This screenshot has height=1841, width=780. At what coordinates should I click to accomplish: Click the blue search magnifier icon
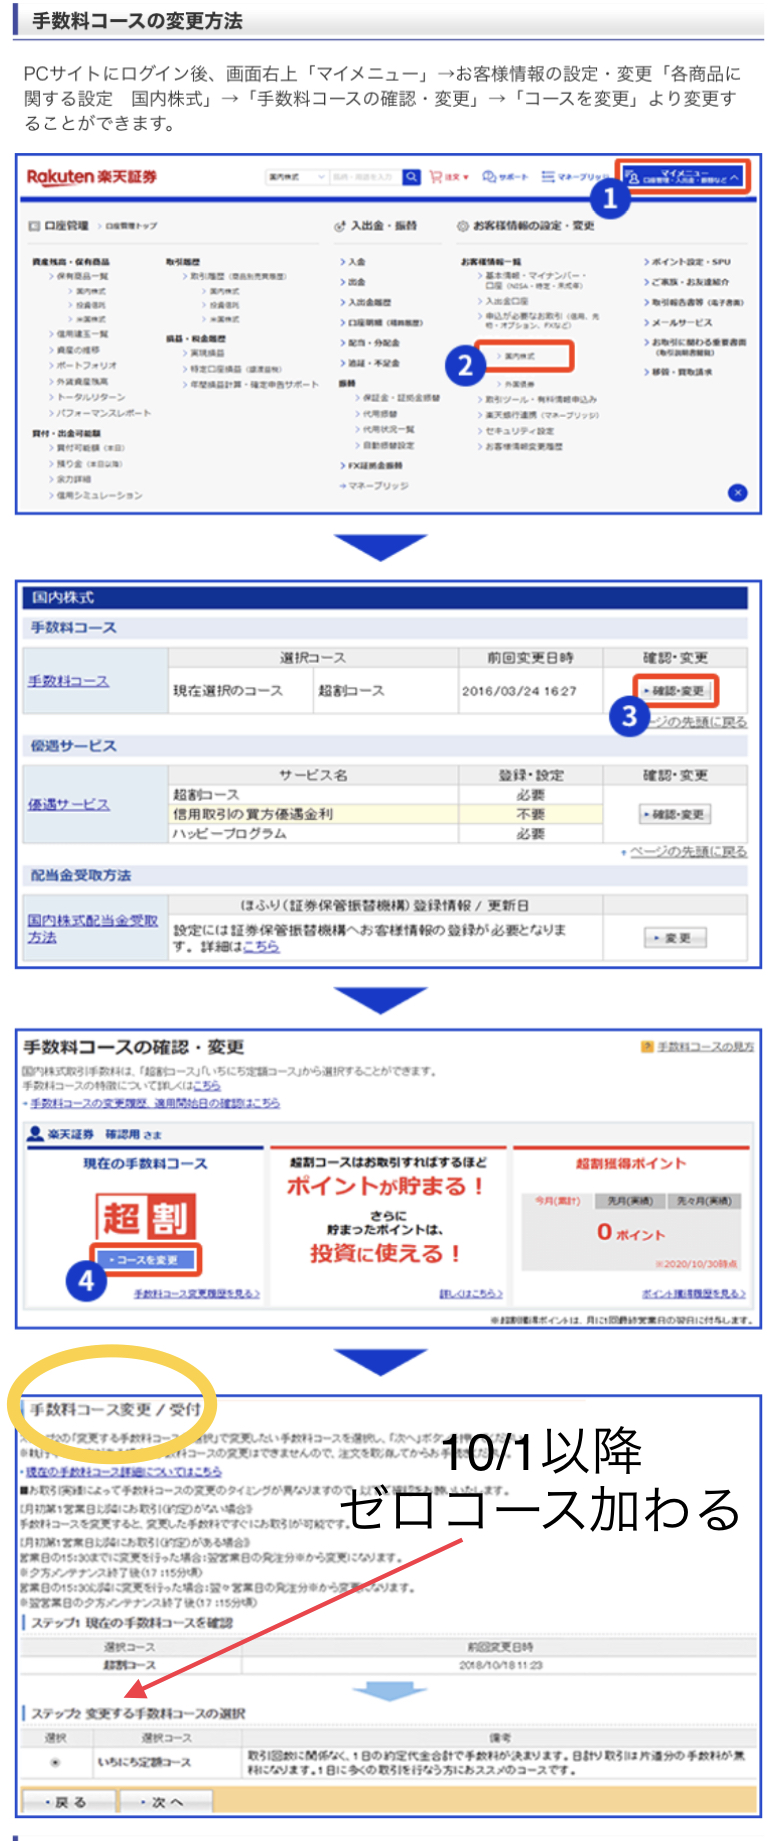point(411,177)
